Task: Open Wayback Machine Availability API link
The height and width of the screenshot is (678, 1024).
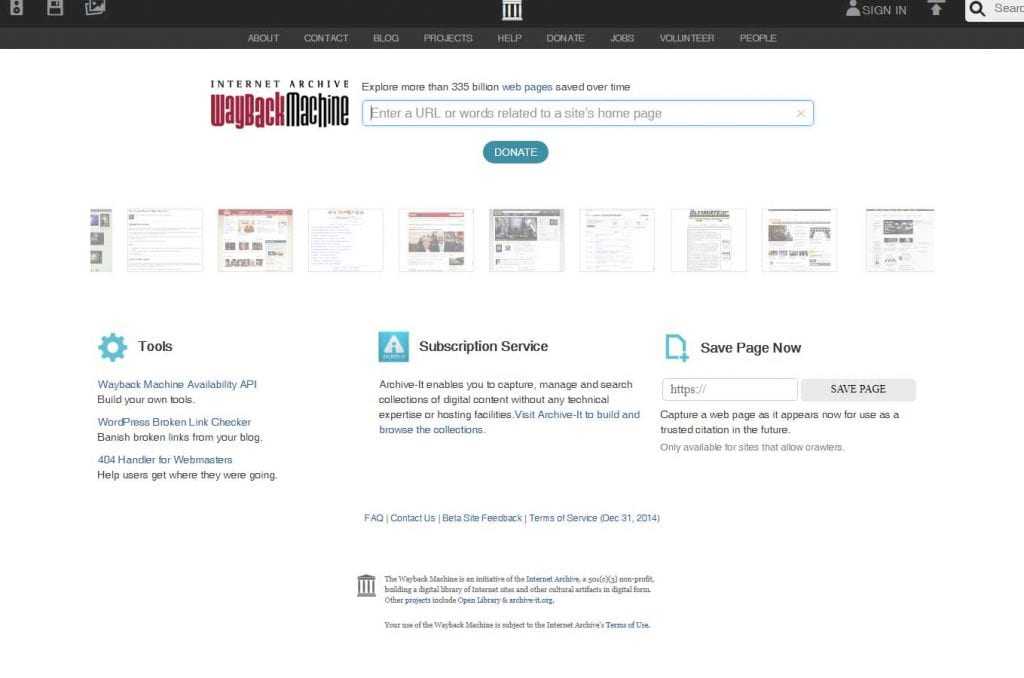Action: (x=177, y=384)
